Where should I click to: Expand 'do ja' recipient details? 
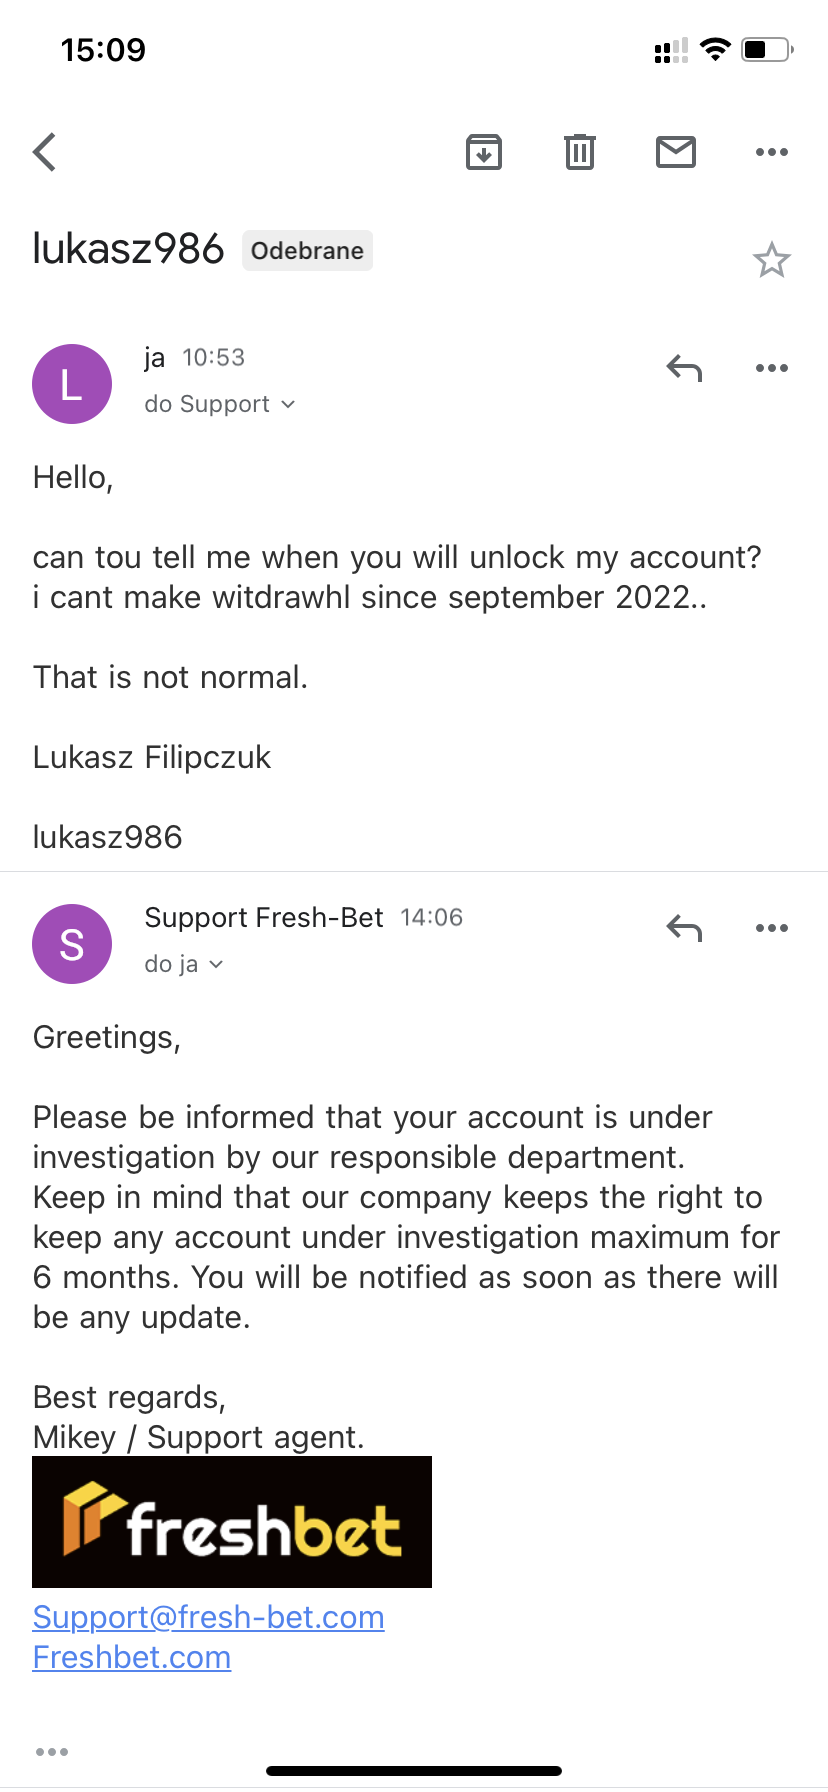pyautogui.click(x=184, y=964)
